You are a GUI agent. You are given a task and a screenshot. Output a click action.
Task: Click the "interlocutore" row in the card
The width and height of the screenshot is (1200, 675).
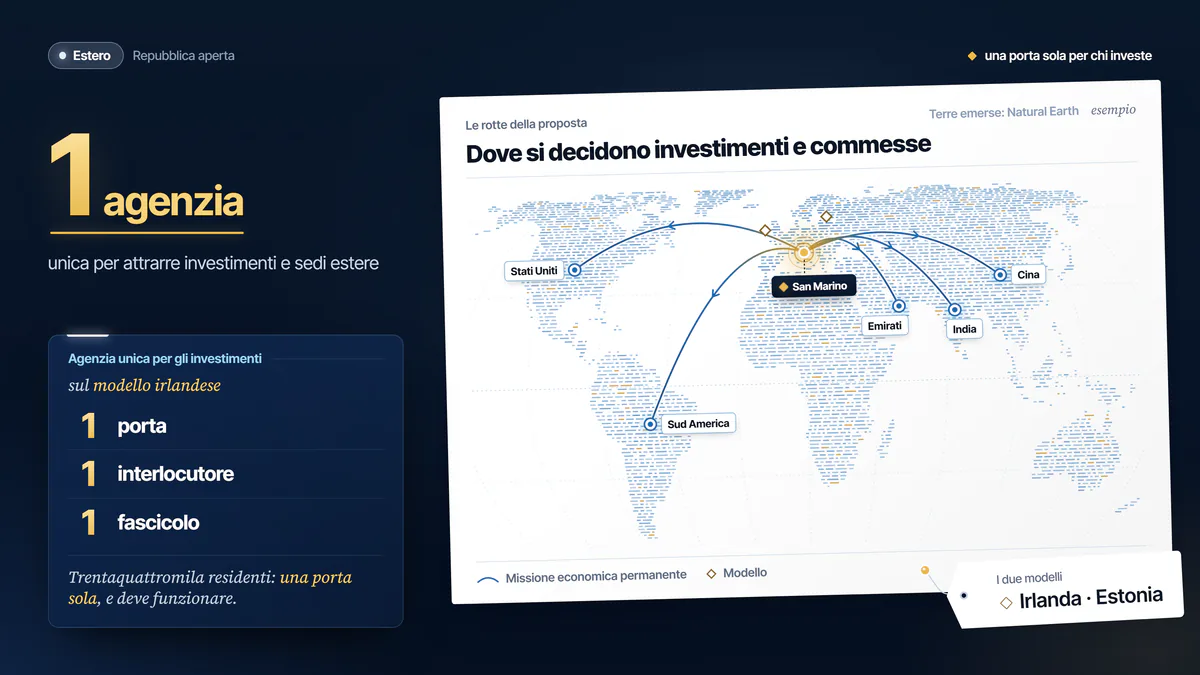point(225,474)
